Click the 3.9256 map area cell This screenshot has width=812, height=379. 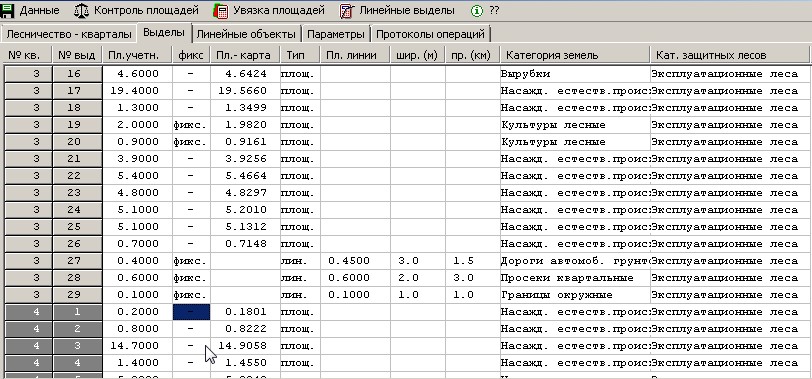click(245, 159)
